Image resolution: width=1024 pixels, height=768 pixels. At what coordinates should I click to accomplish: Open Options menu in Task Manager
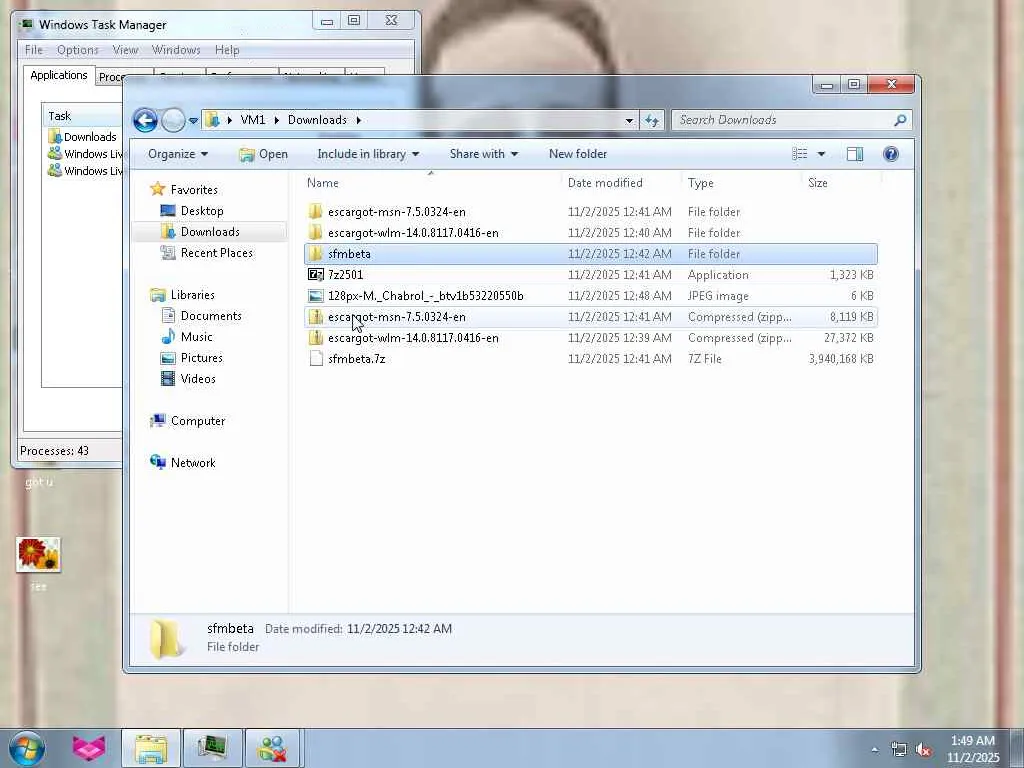tap(77, 50)
